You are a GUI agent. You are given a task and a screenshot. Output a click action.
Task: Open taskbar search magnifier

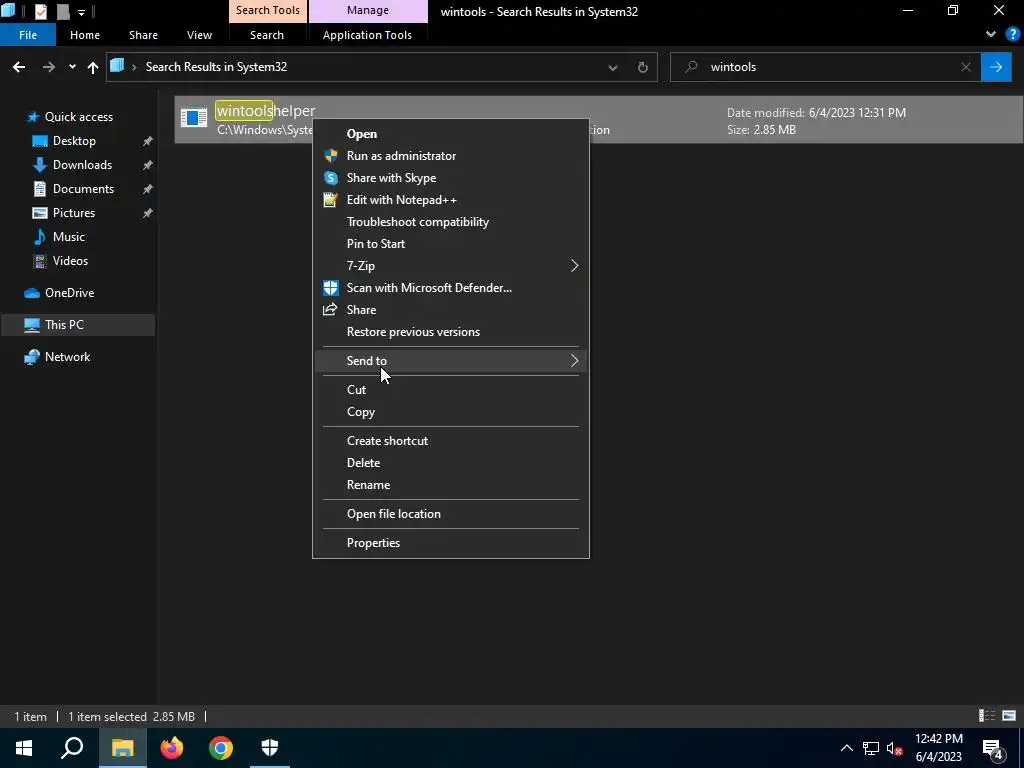click(72, 748)
